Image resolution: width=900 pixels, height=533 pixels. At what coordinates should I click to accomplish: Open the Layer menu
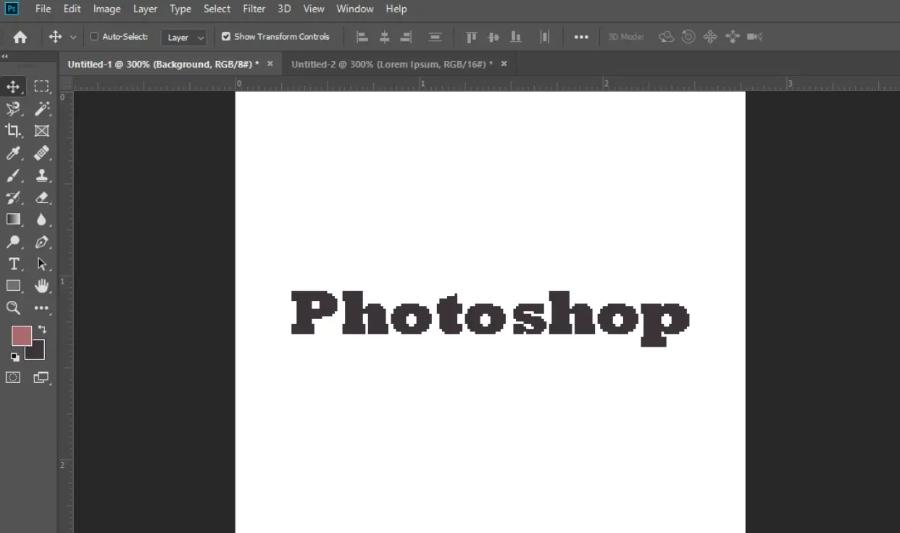[145, 9]
